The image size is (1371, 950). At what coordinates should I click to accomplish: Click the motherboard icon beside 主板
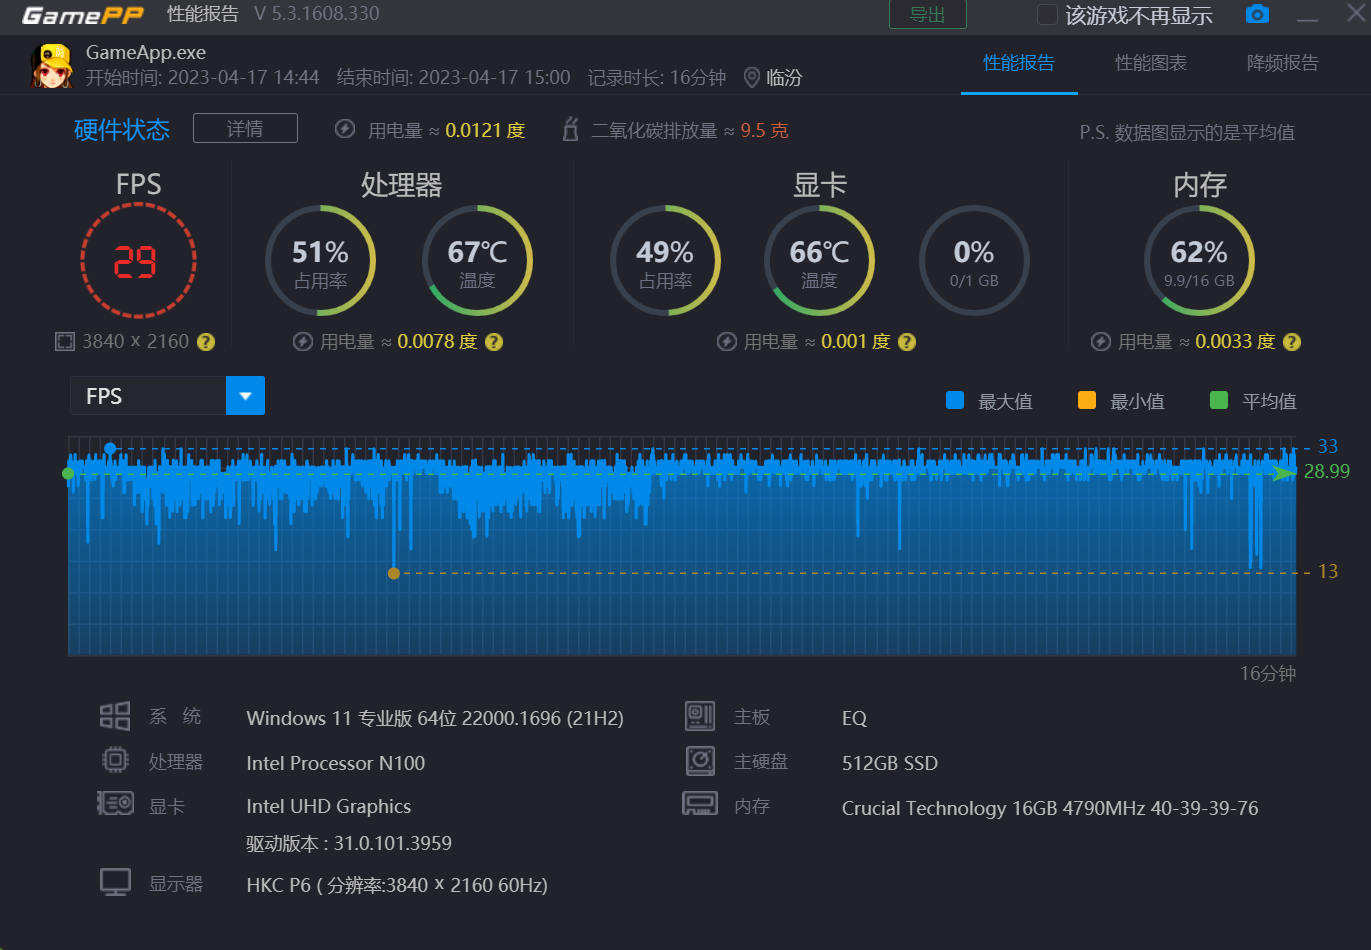point(700,716)
